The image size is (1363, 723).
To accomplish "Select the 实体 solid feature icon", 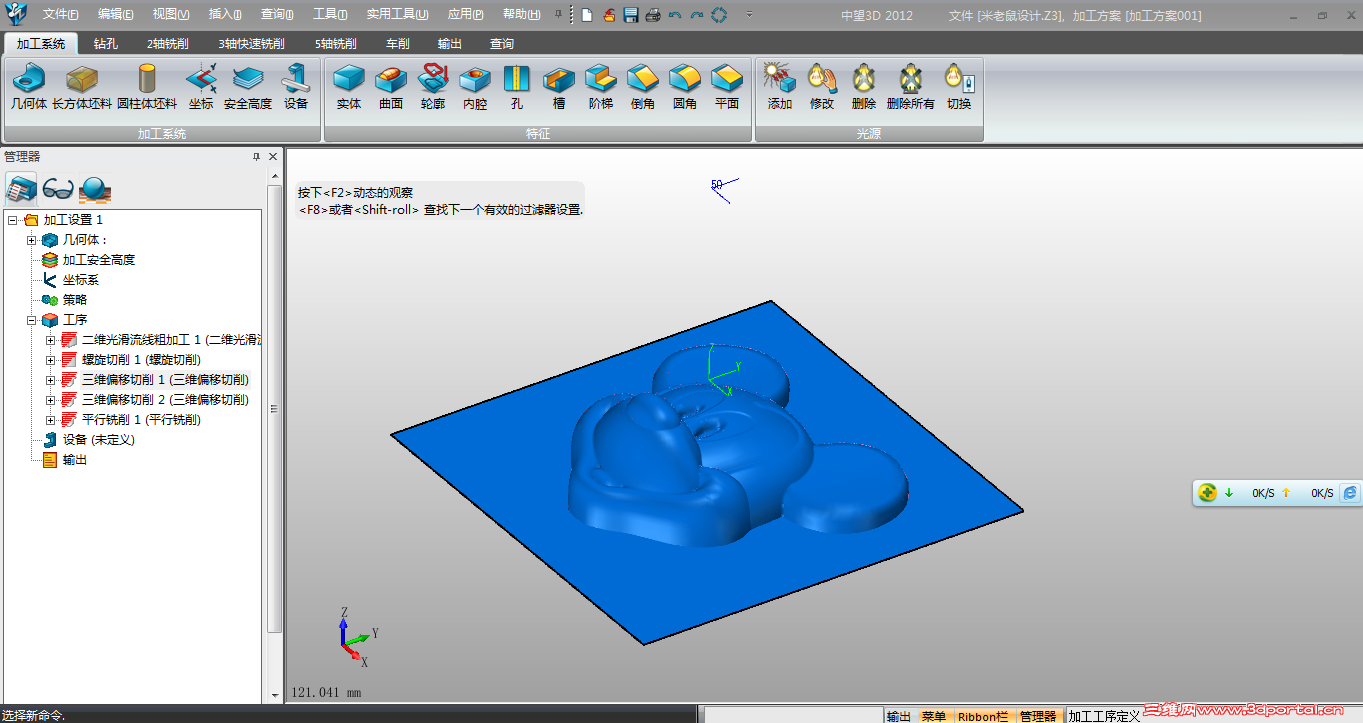I will point(349,87).
